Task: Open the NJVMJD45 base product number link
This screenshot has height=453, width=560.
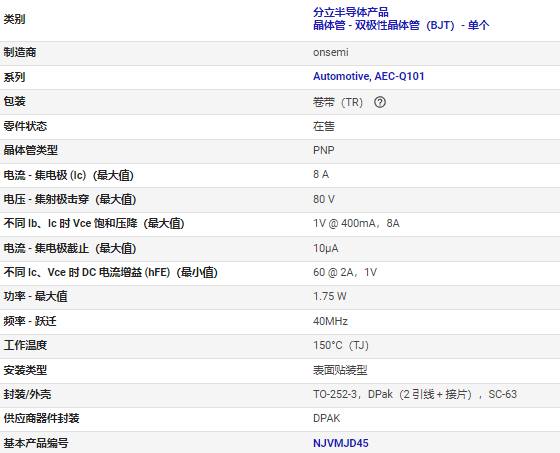Action: (x=341, y=443)
